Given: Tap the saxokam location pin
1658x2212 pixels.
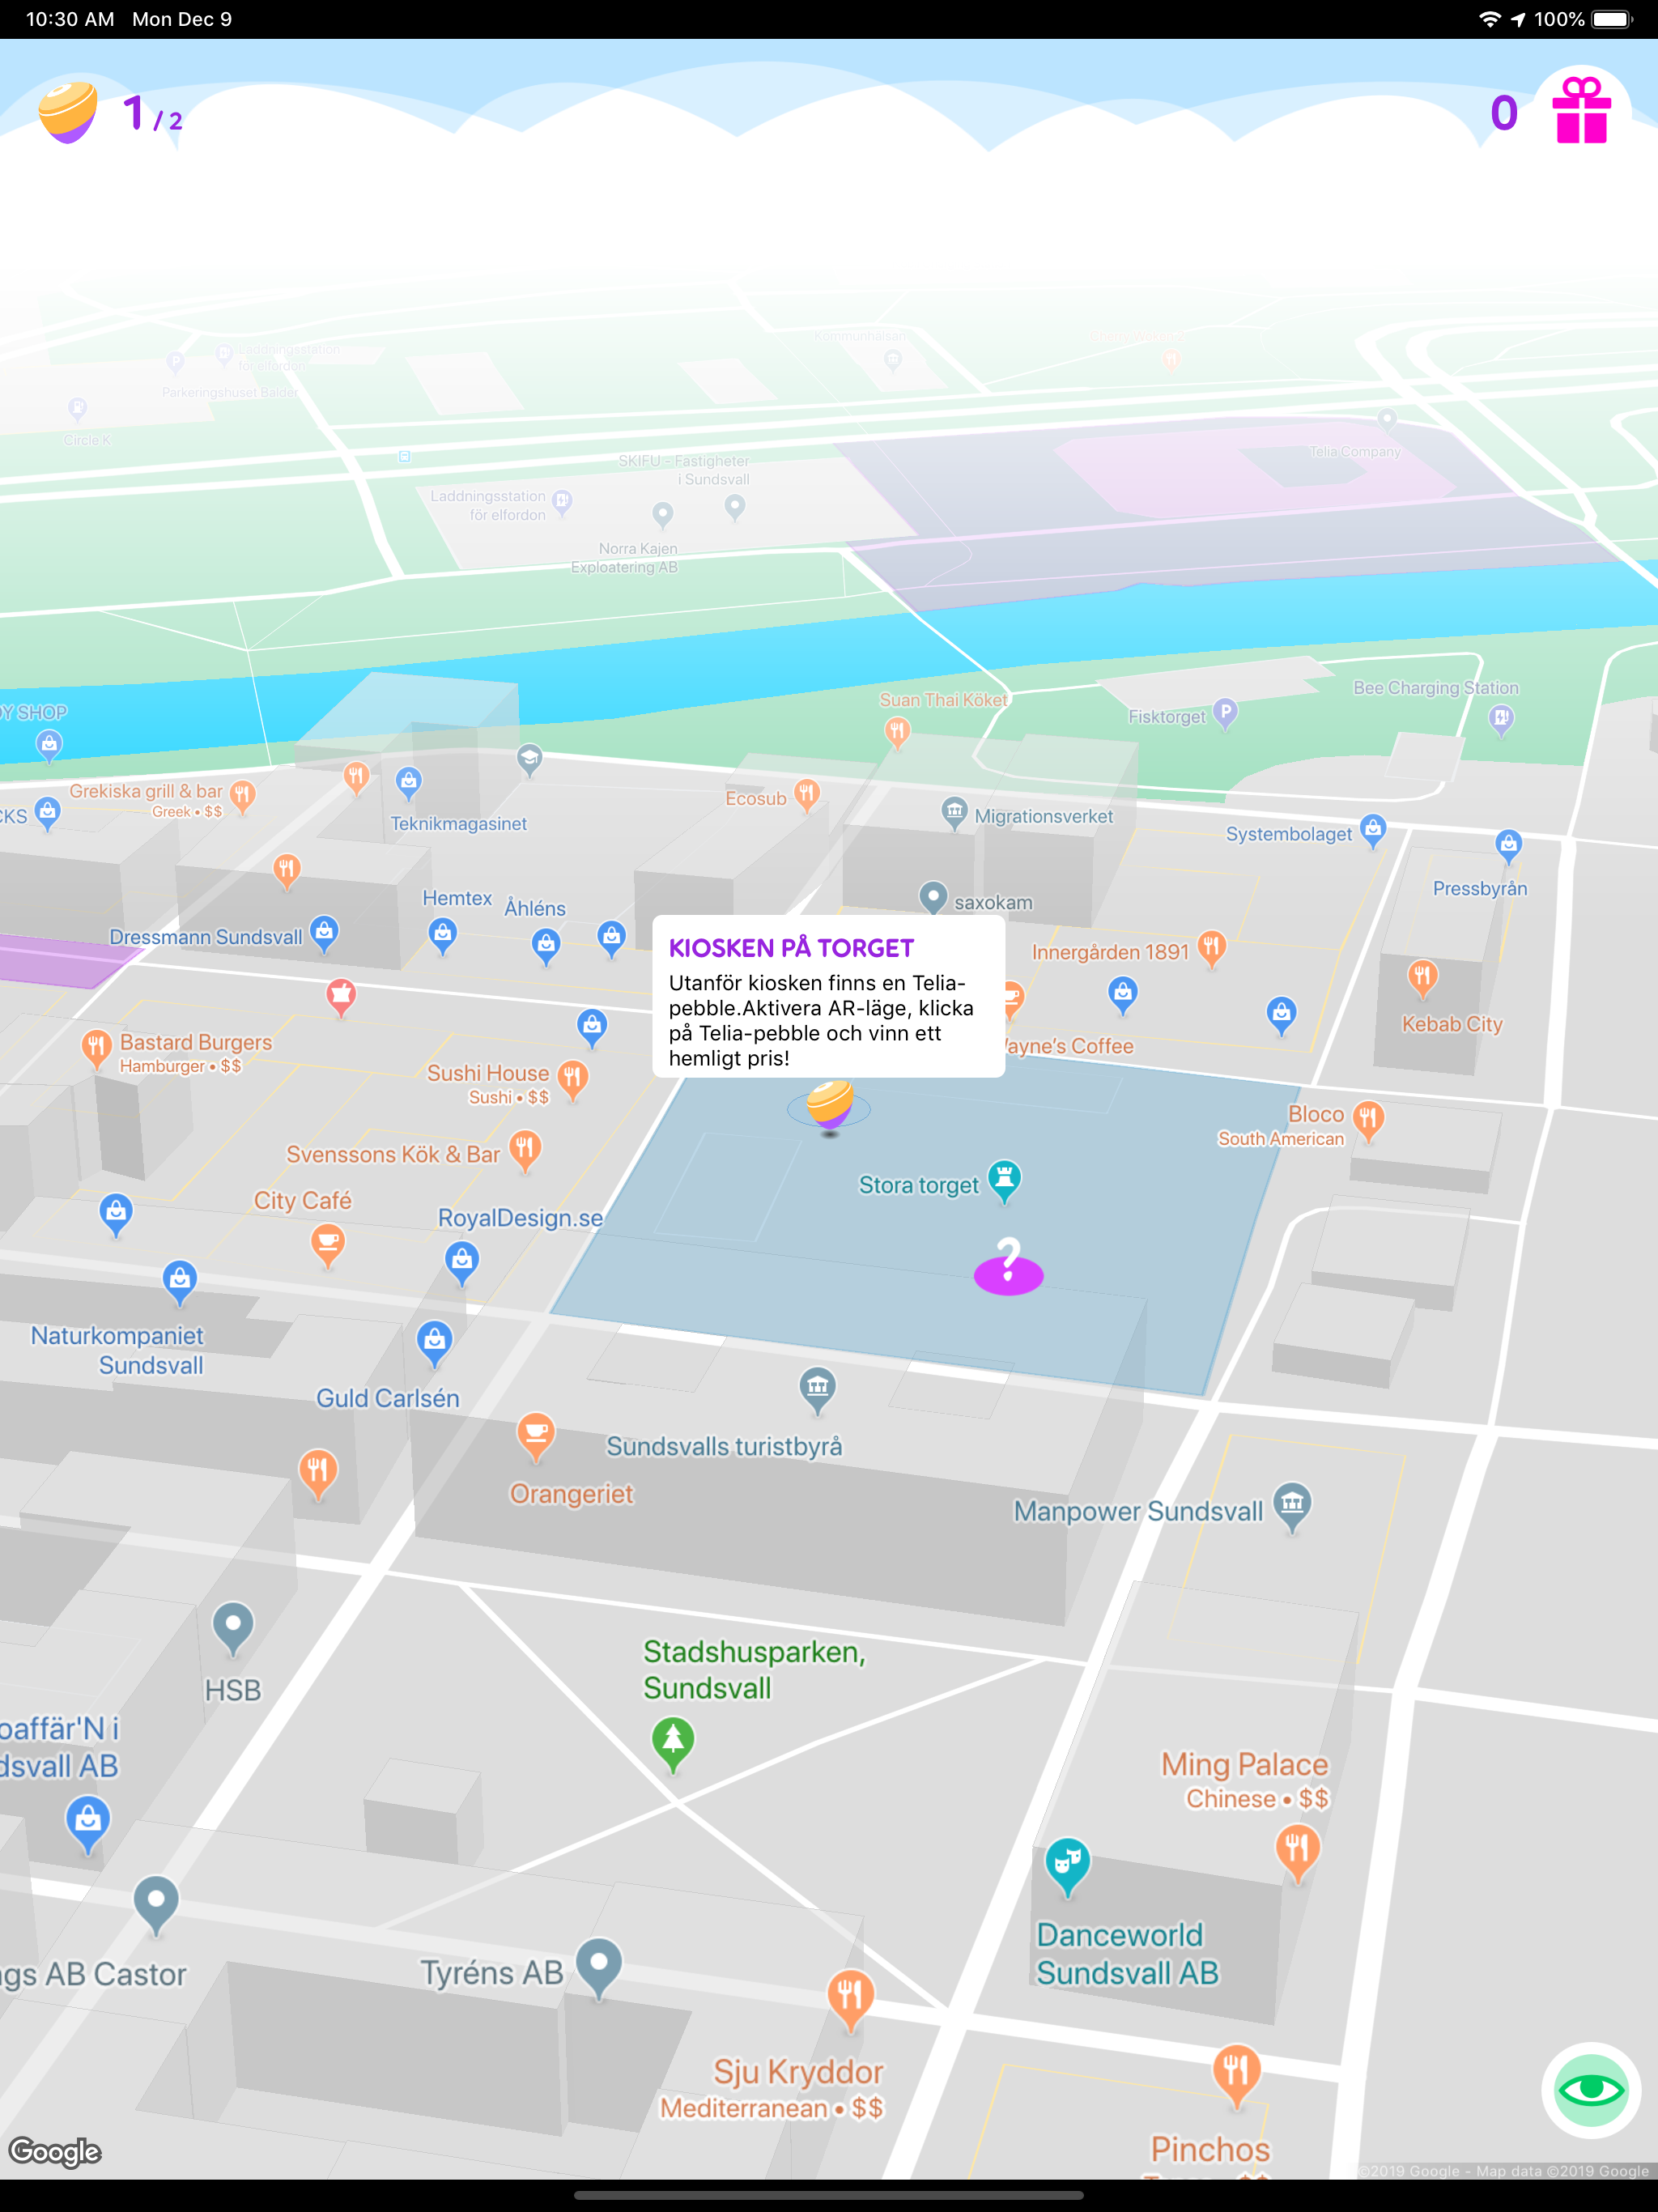Looking at the screenshot, I should pyautogui.click(x=932, y=898).
